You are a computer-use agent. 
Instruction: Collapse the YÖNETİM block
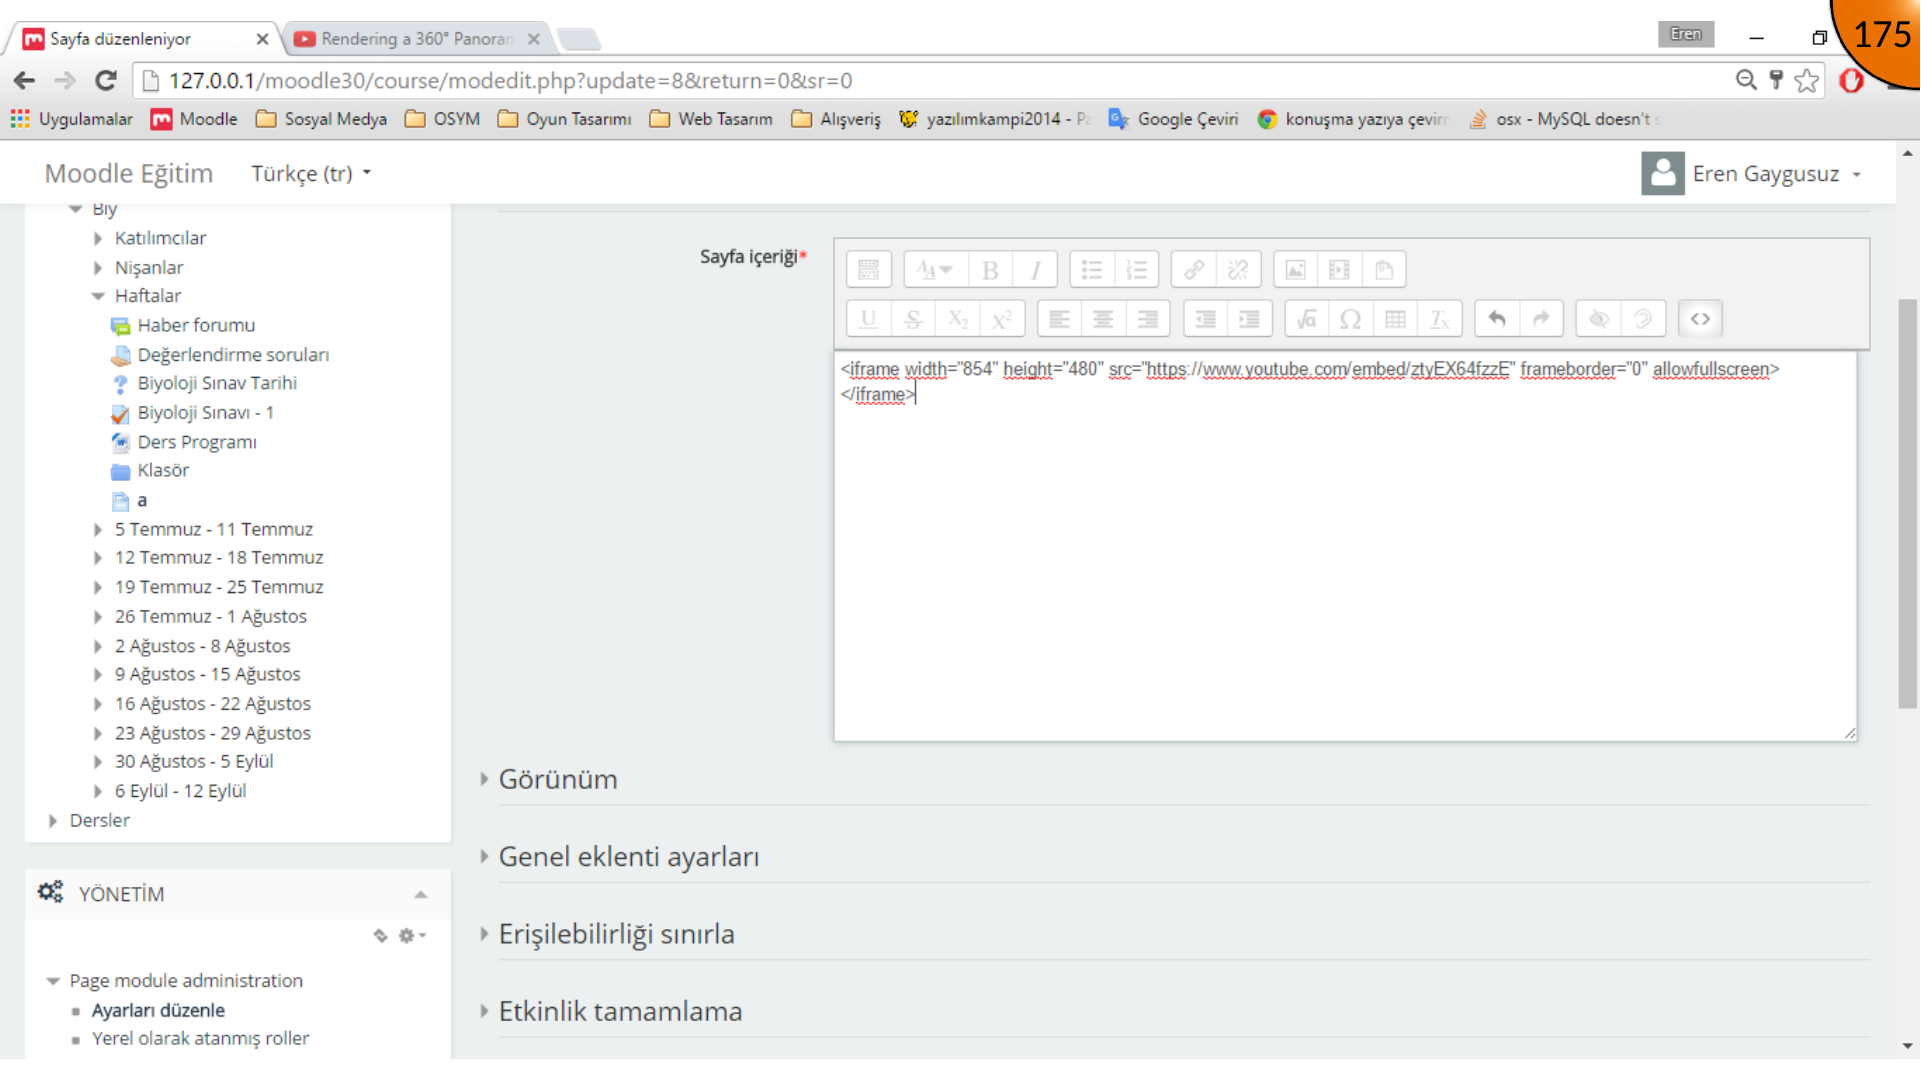[421, 894]
